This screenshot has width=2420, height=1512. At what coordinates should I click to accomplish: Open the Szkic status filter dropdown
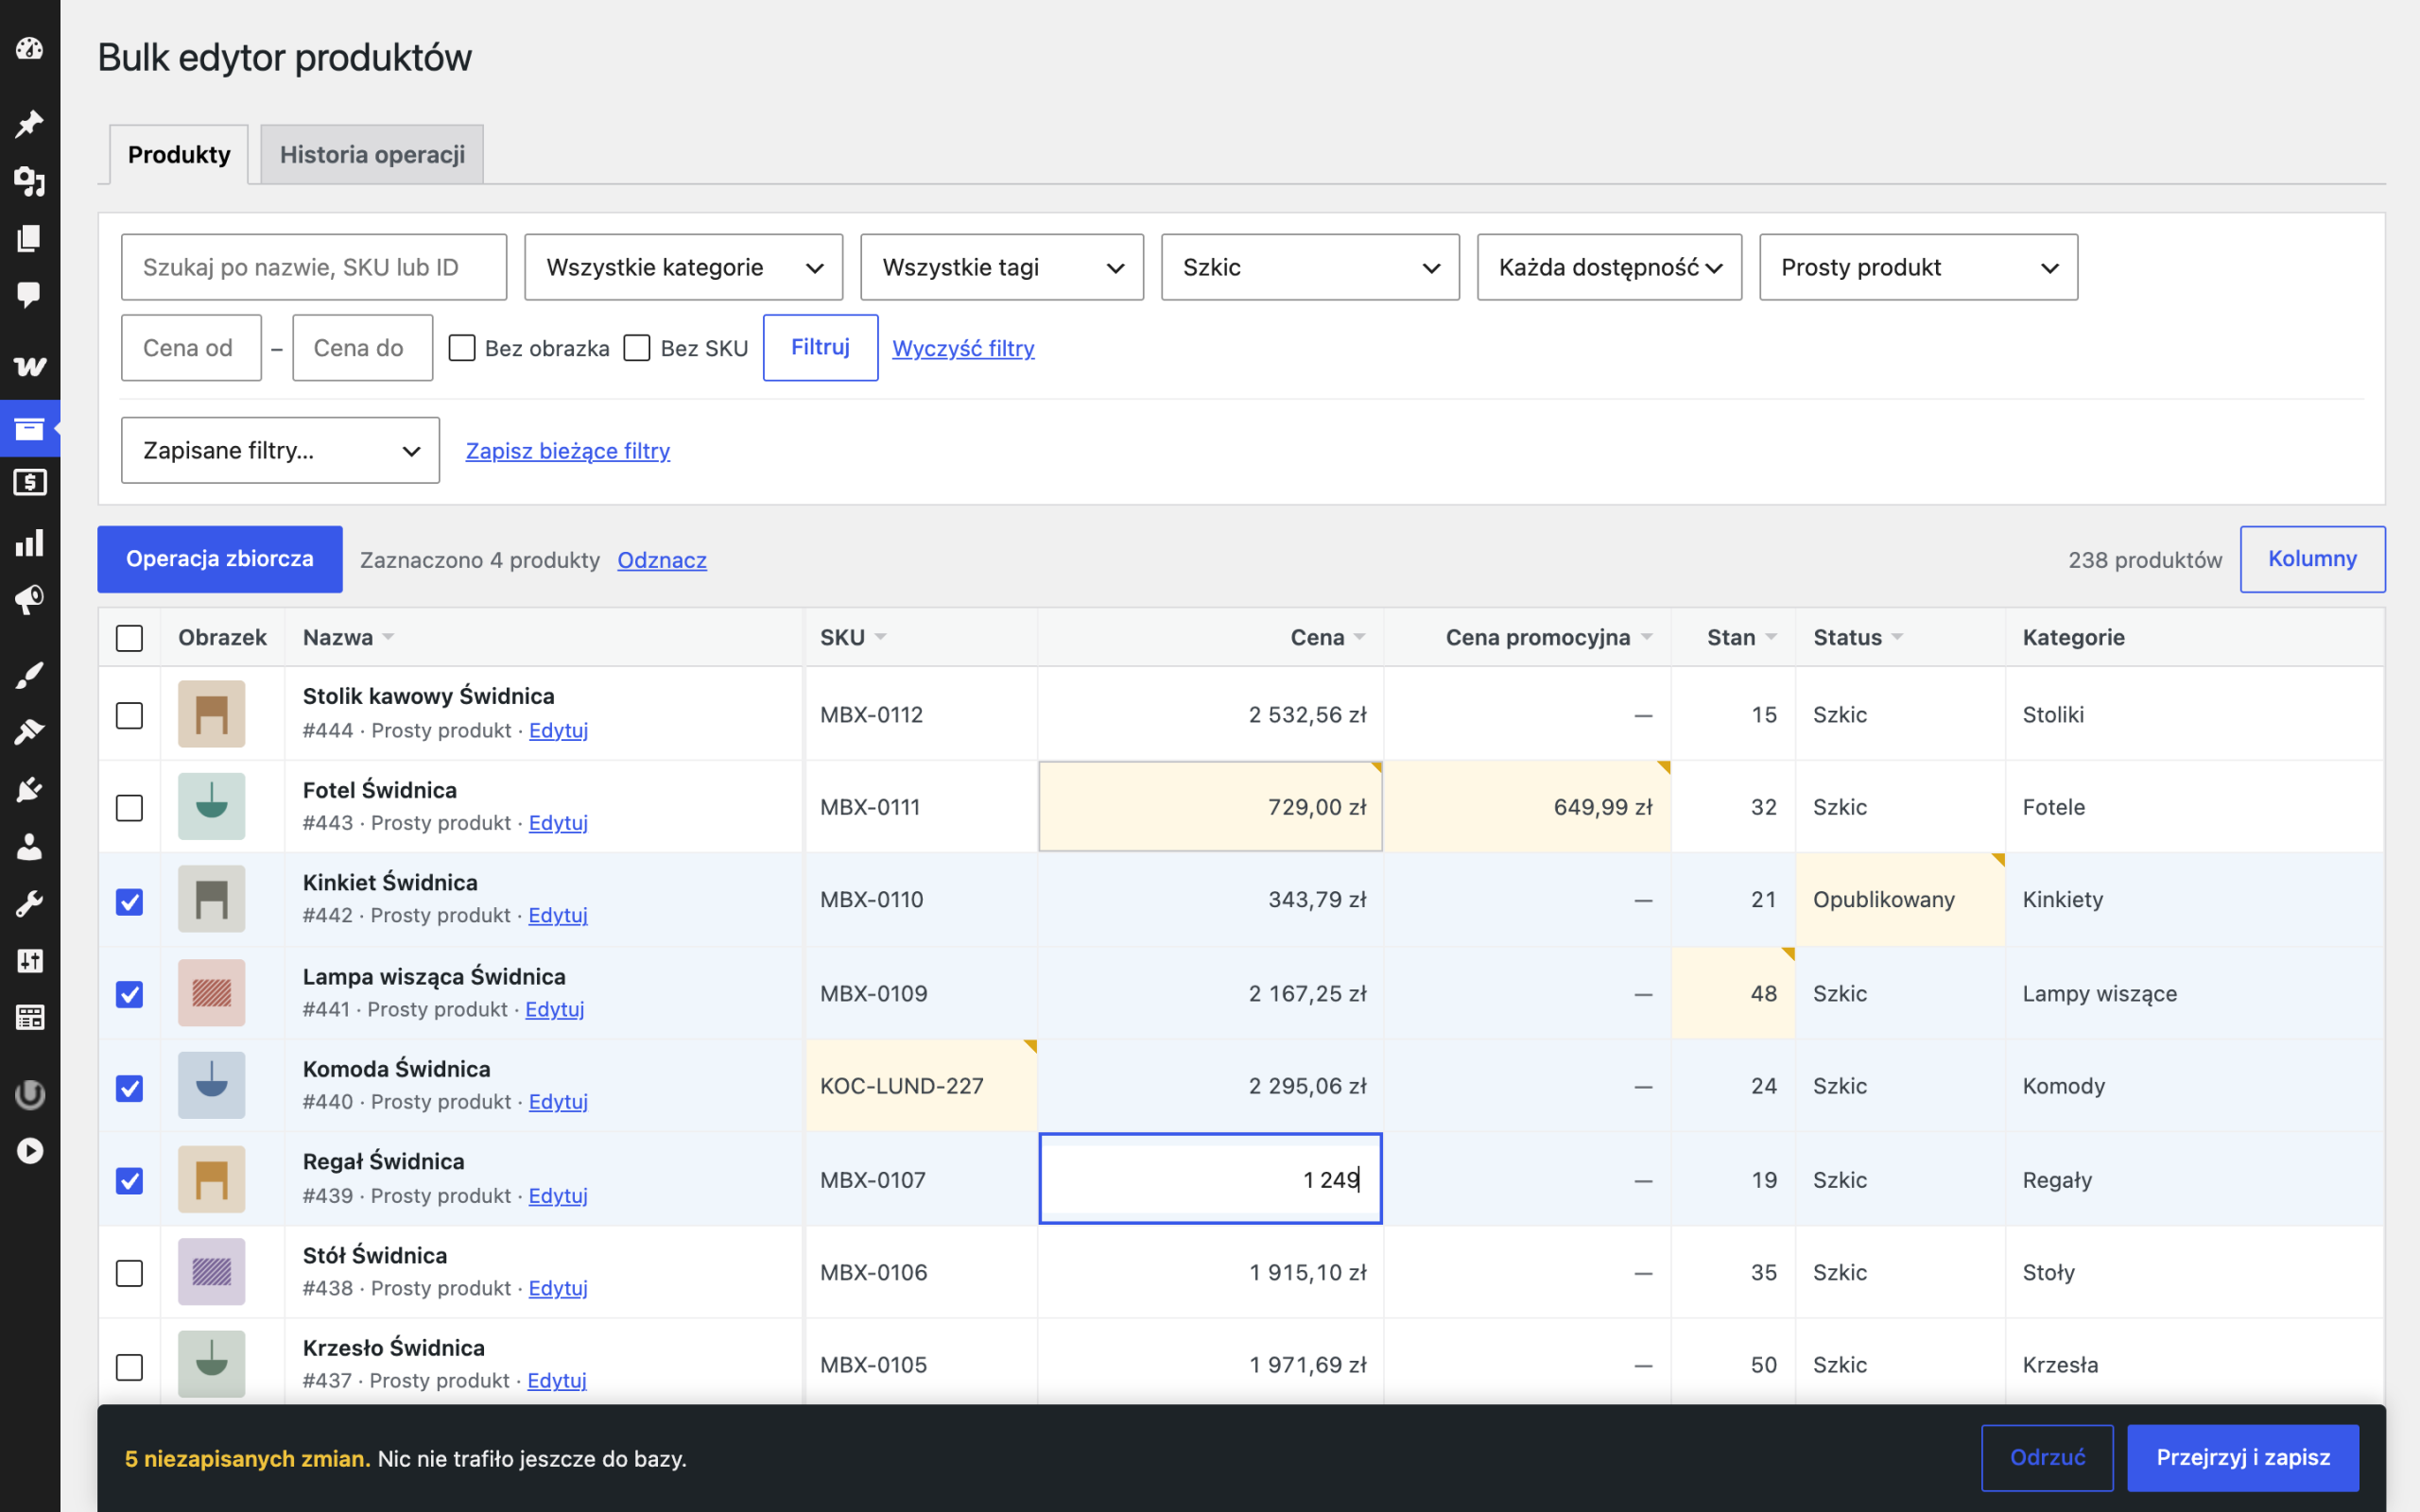(1310, 267)
